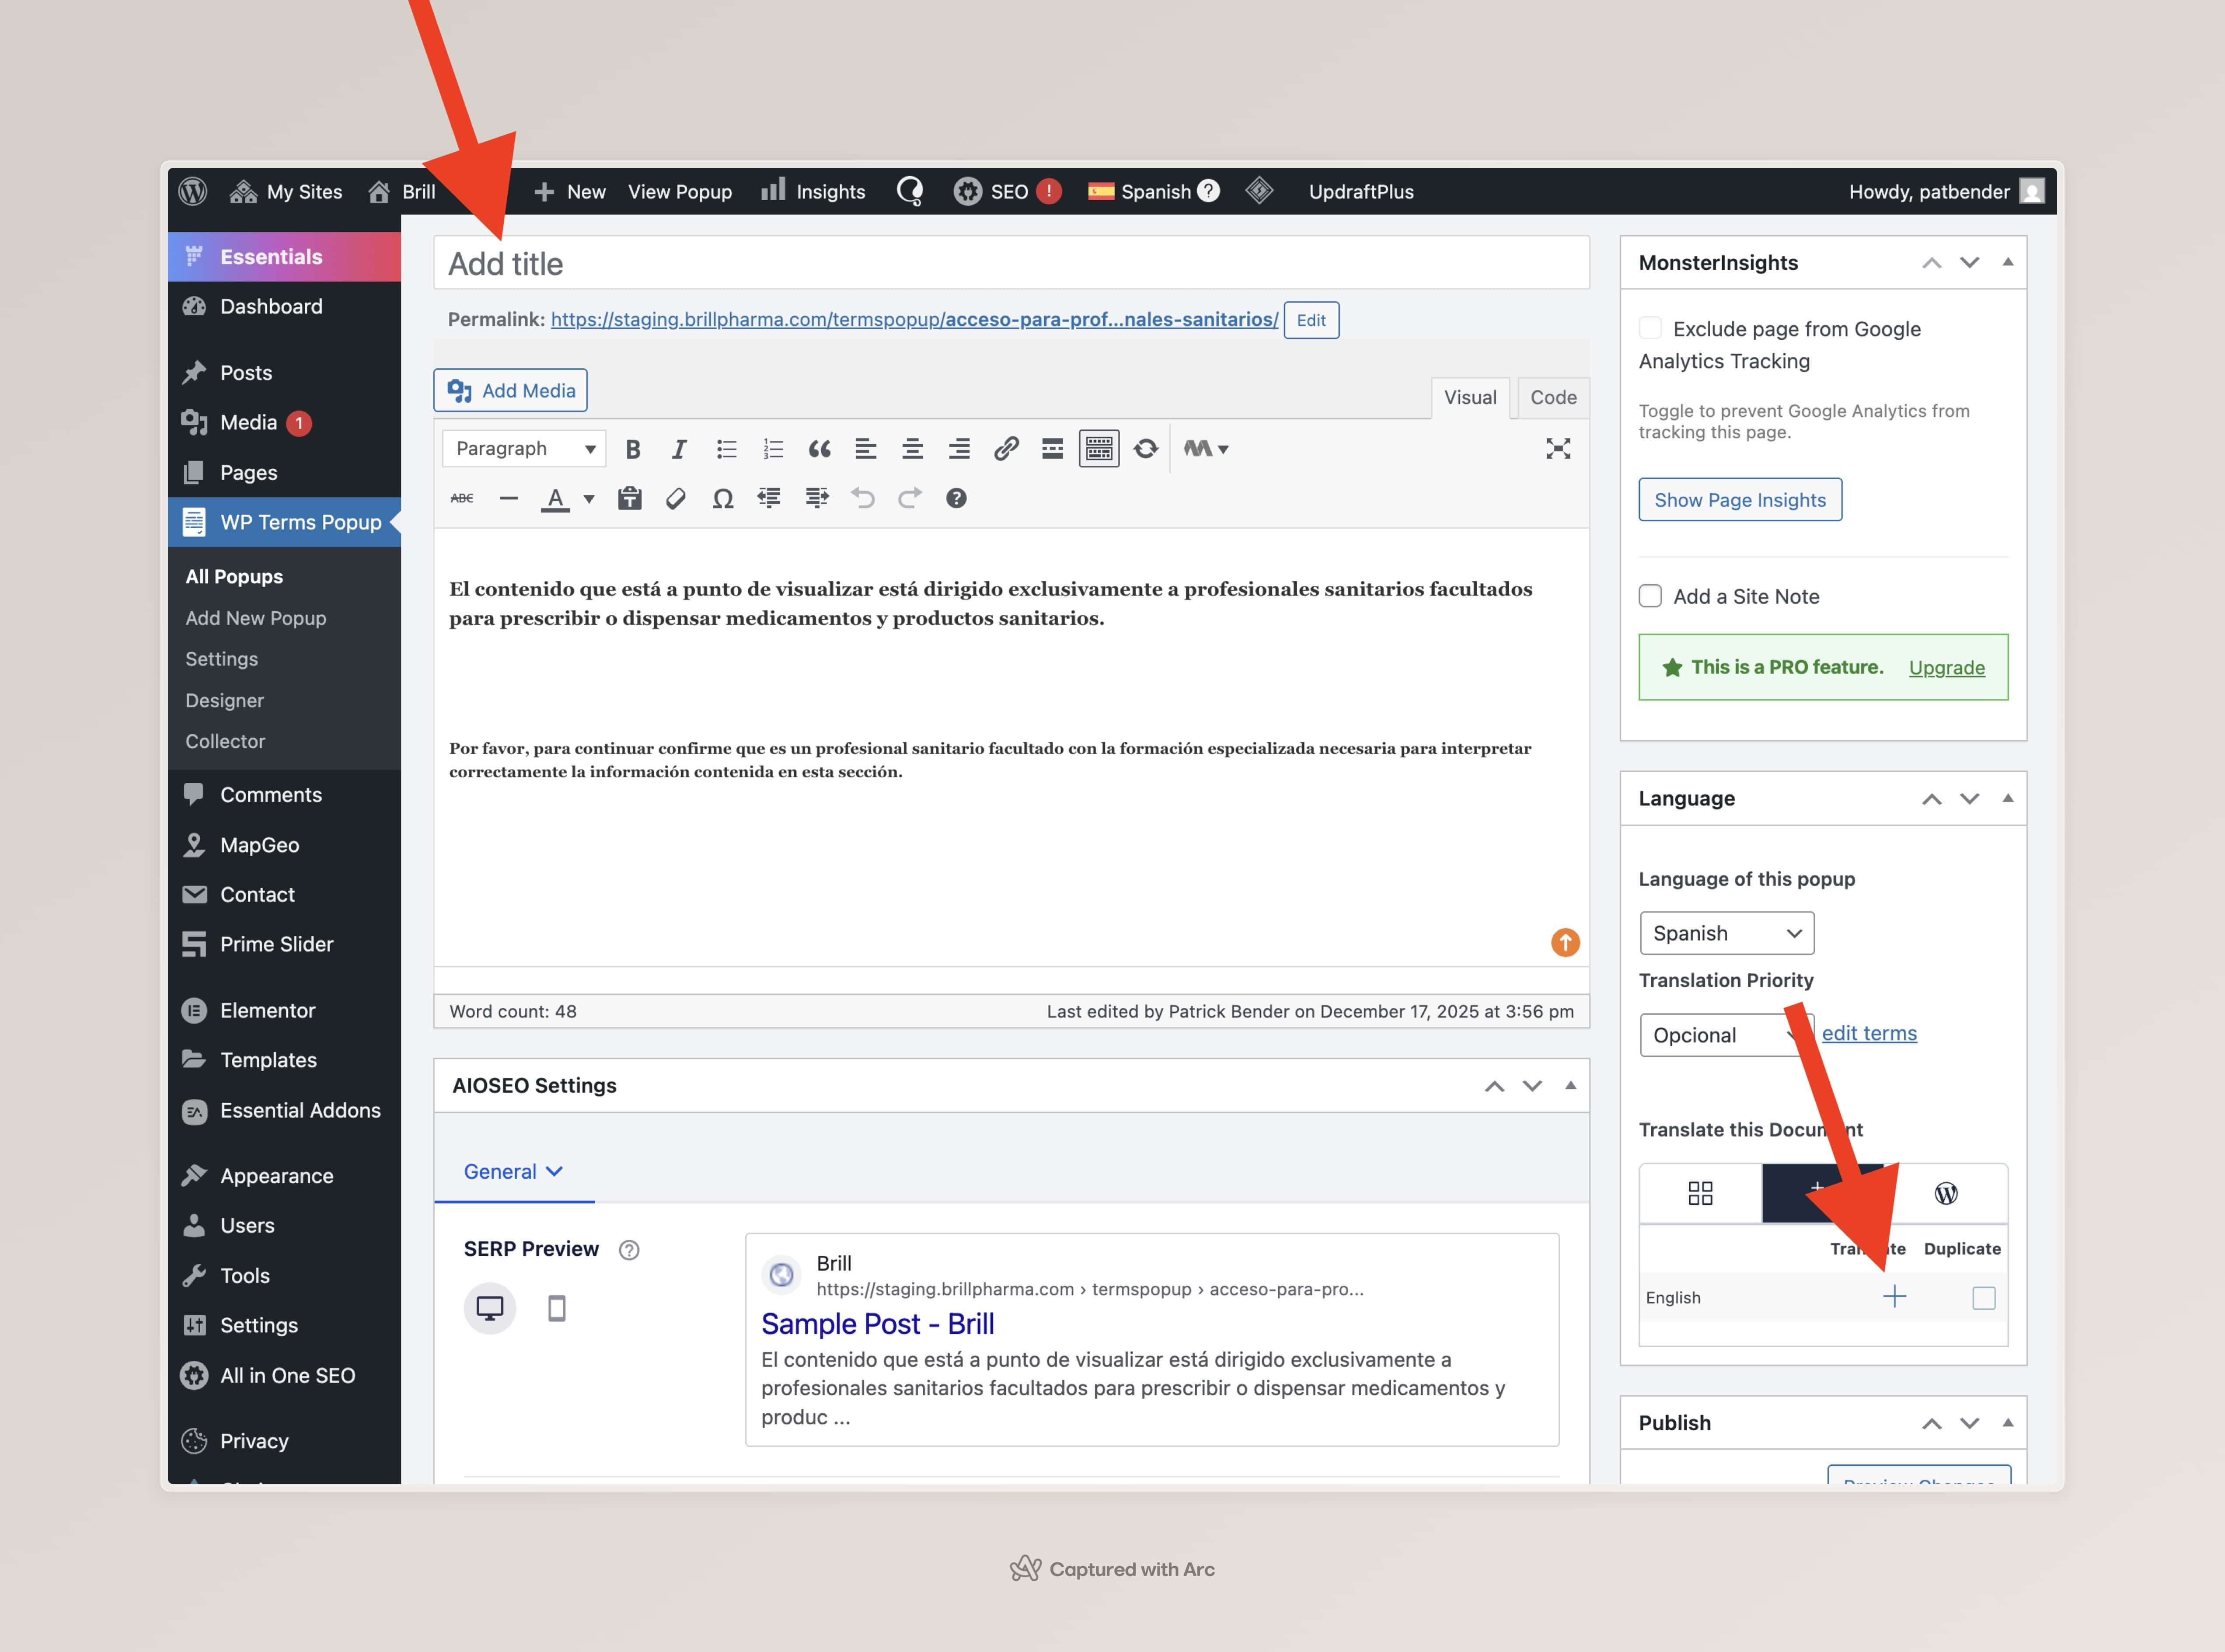This screenshot has height=1652, width=2225.
Task: Open the special character Omega tool
Action: pos(722,498)
